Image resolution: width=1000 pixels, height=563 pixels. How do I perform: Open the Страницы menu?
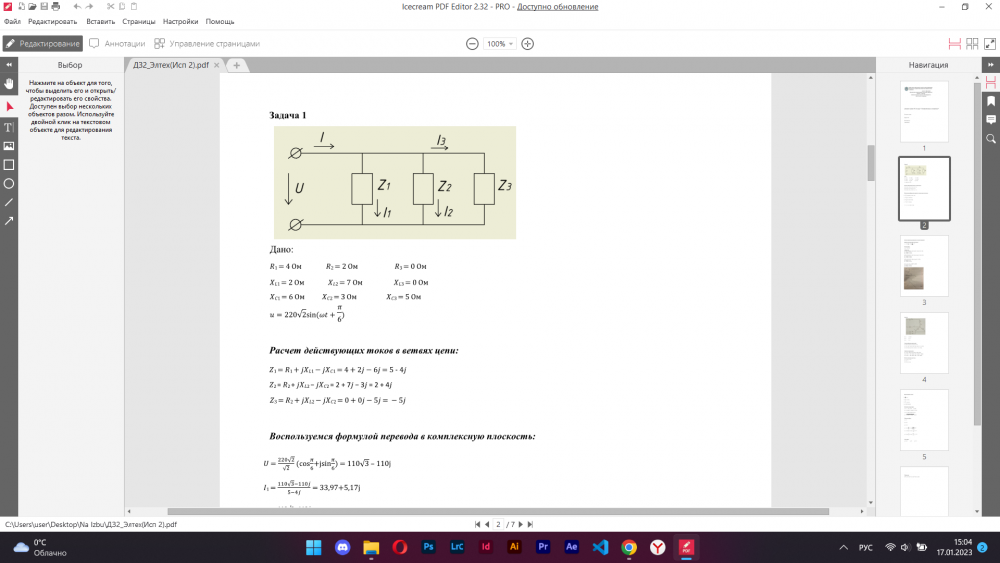tap(138, 21)
